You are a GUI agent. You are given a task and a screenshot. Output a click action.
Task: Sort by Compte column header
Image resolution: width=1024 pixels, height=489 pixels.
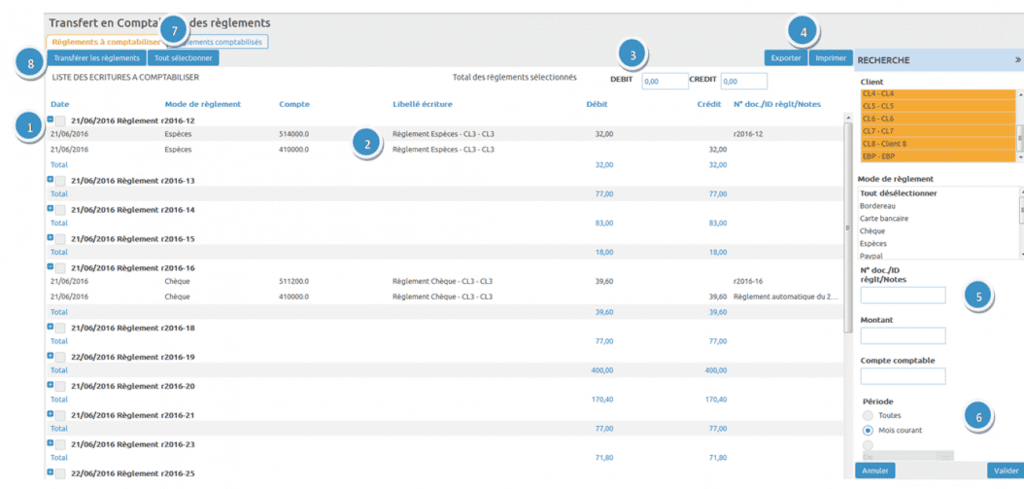pyautogui.click(x=294, y=104)
